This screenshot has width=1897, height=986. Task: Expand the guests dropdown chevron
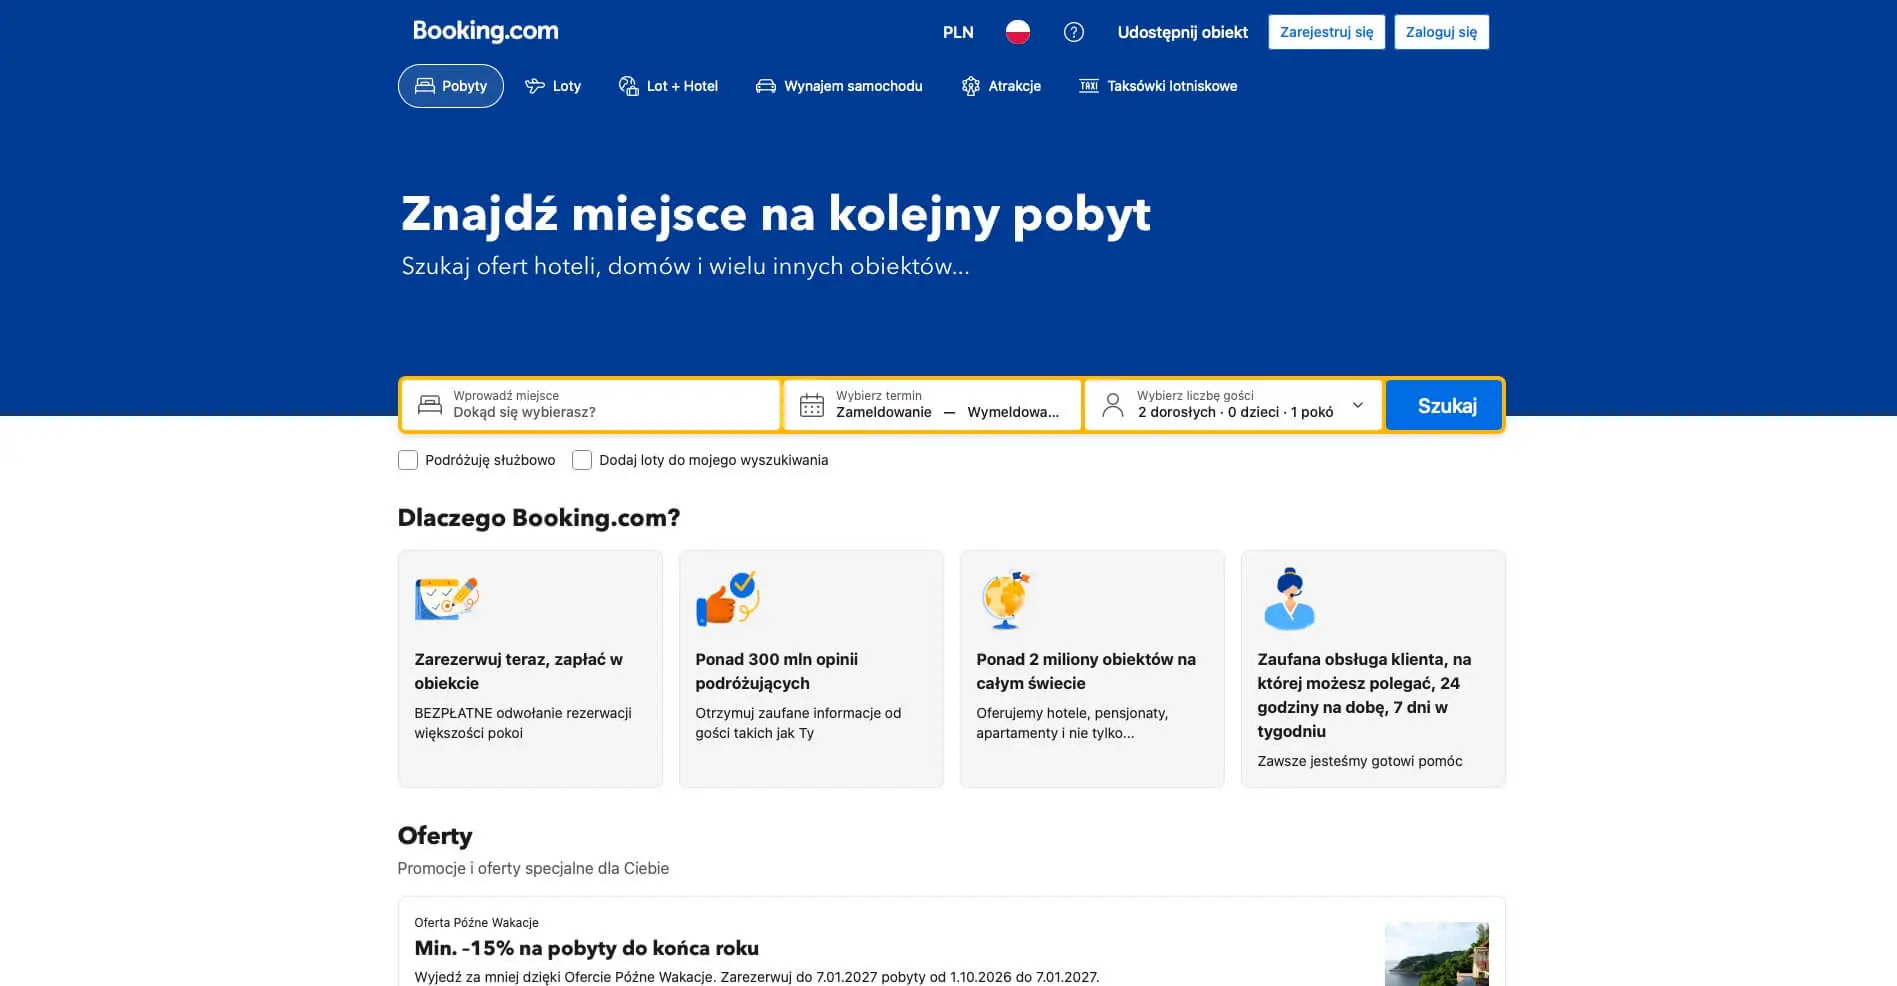click(x=1357, y=405)
